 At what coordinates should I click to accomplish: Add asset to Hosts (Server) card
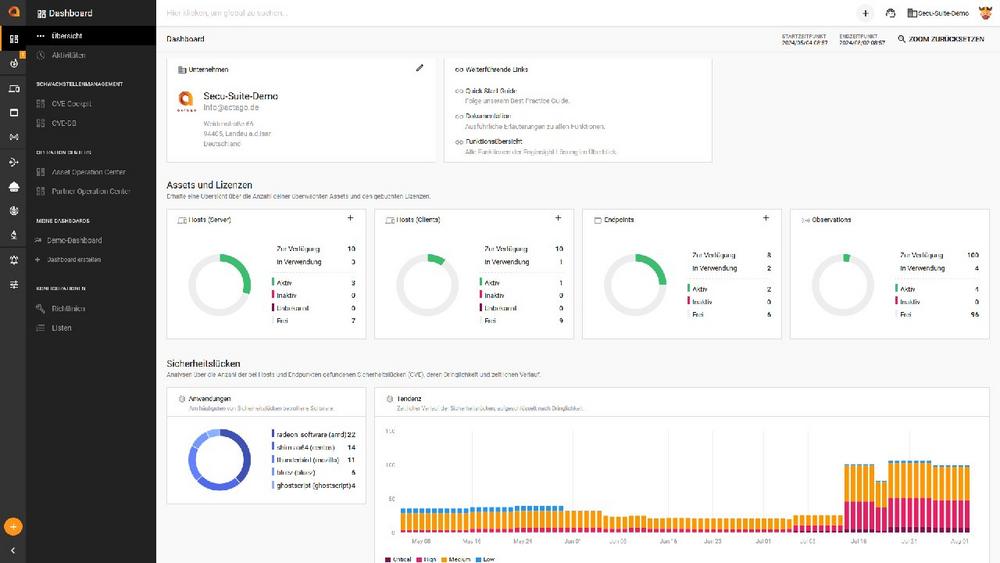(x=350, y=218)
